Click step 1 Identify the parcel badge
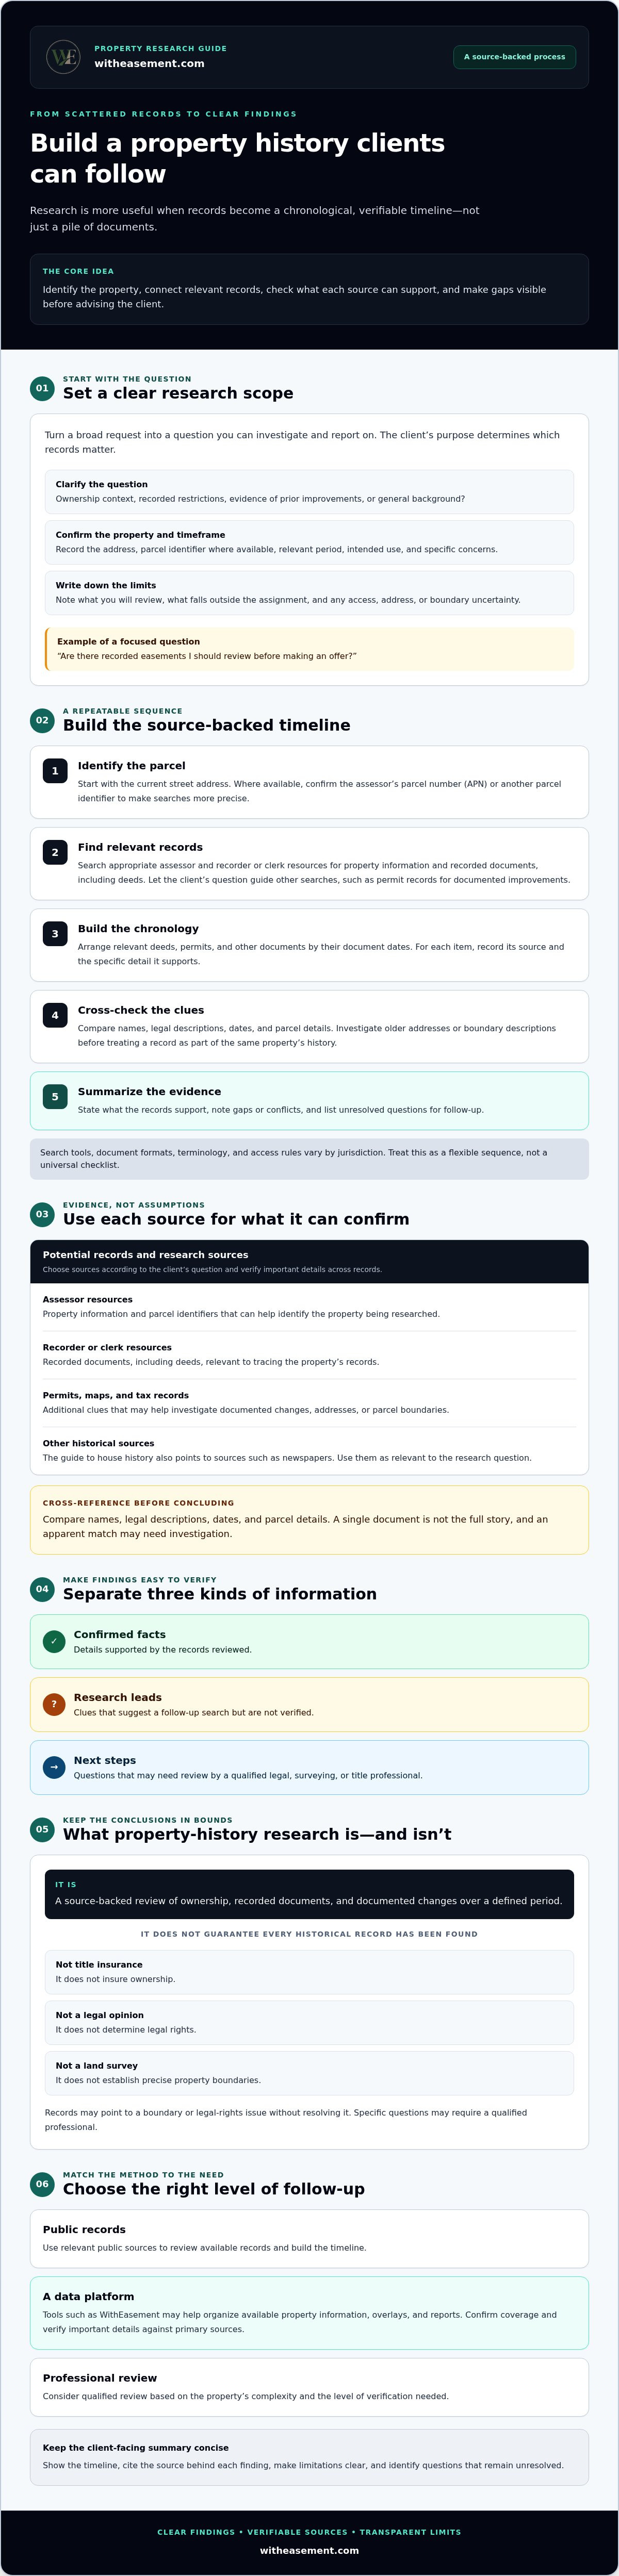The height and width of the screenshot is (2576, 619). click(x=55, y=771)
